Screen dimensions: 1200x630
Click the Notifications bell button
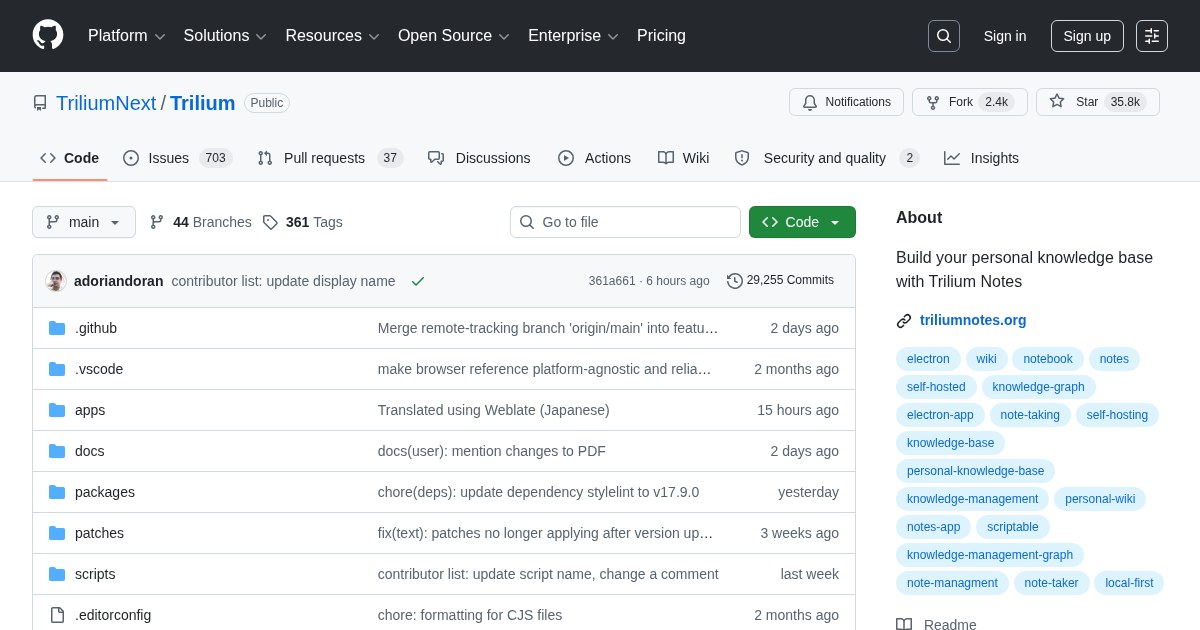coord(846,102)
